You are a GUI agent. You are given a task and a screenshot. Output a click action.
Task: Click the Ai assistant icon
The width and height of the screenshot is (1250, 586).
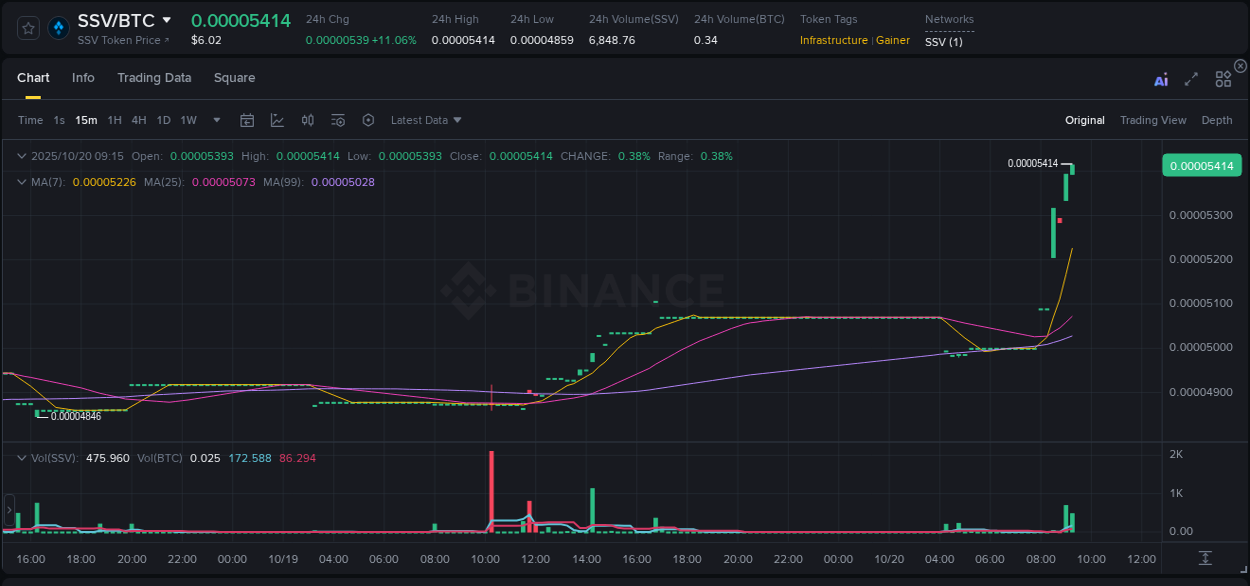click(1160, 79)
